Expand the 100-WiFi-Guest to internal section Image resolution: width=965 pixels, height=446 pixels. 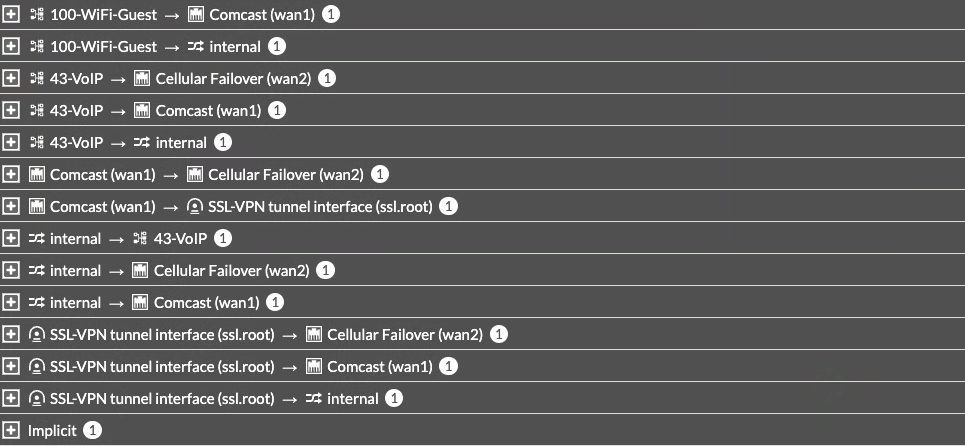pos(12,47)
